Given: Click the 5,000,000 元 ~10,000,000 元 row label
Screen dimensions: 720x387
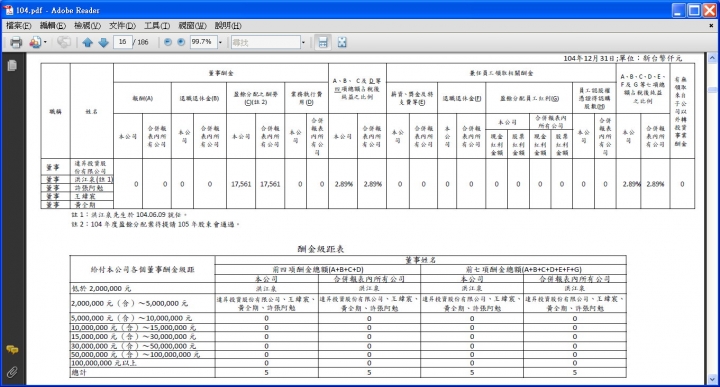Looking at the screenshot, I should pos(131,318).
